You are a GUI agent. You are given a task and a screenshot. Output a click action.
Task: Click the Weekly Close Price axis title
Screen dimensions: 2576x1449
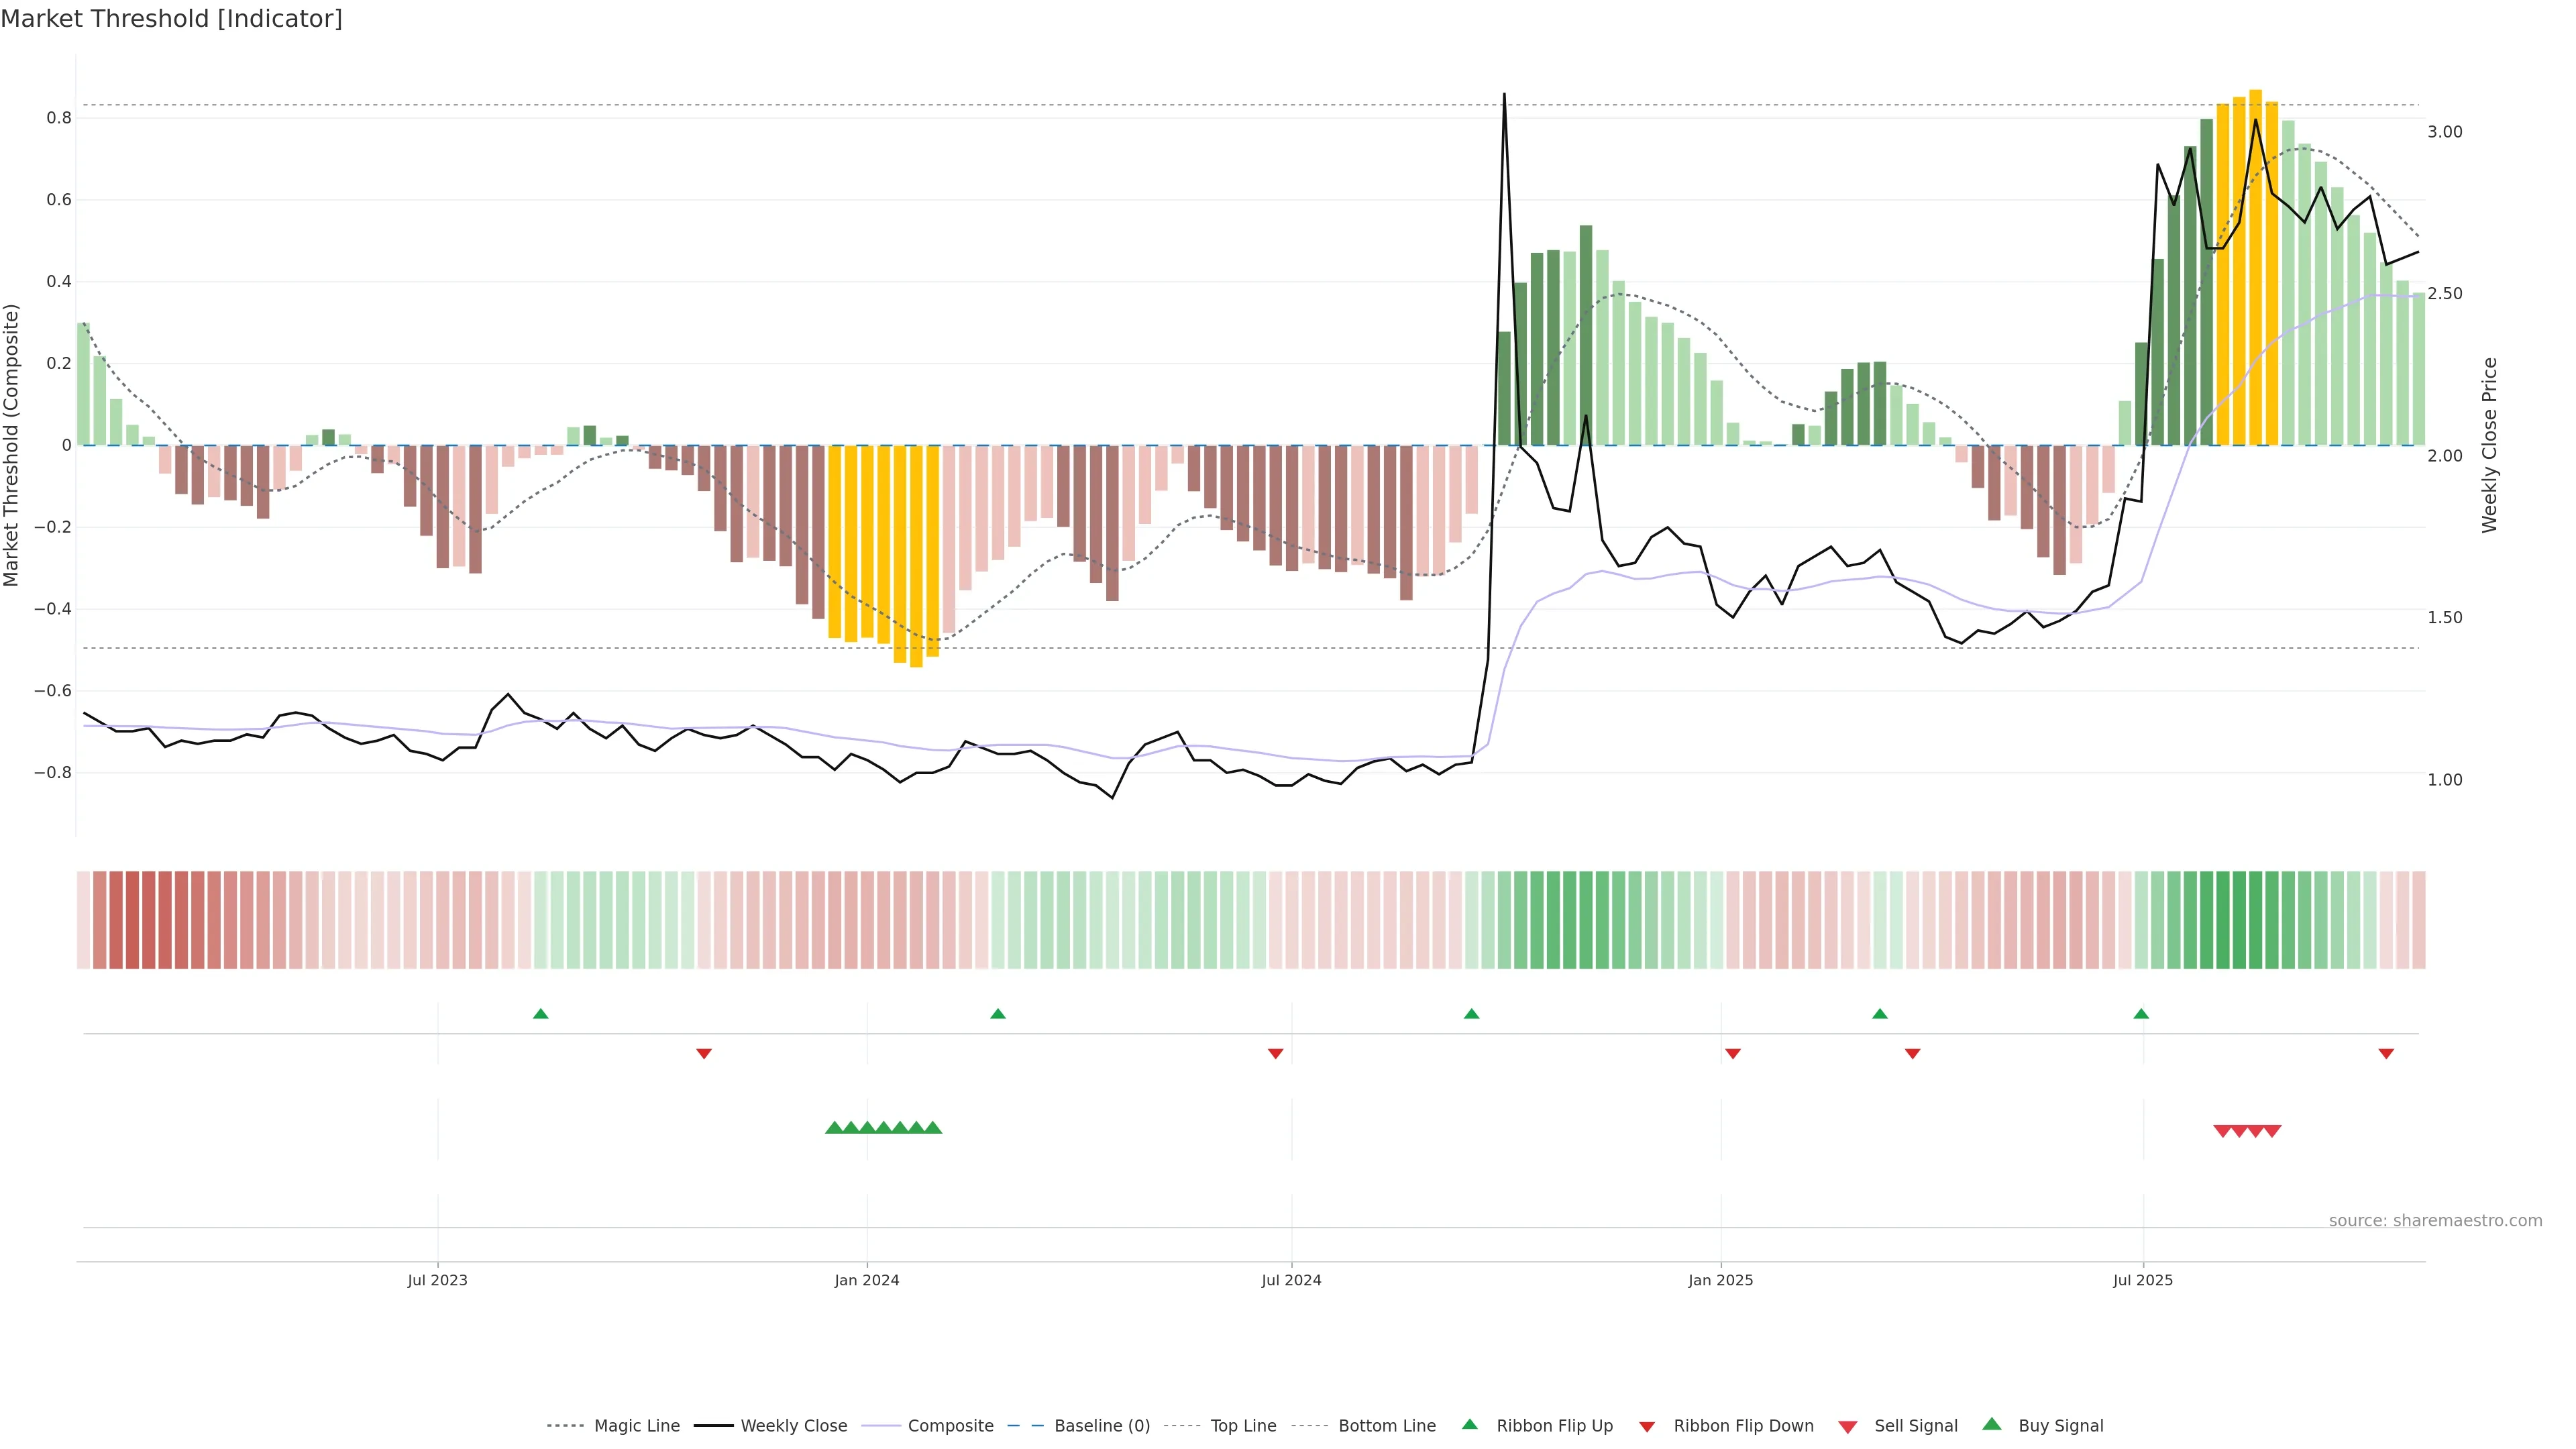tap(2490, 445)
